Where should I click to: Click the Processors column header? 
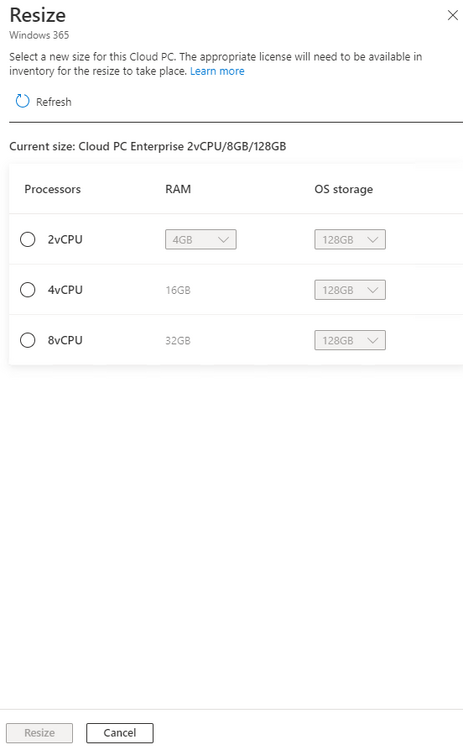pos(53,189)
